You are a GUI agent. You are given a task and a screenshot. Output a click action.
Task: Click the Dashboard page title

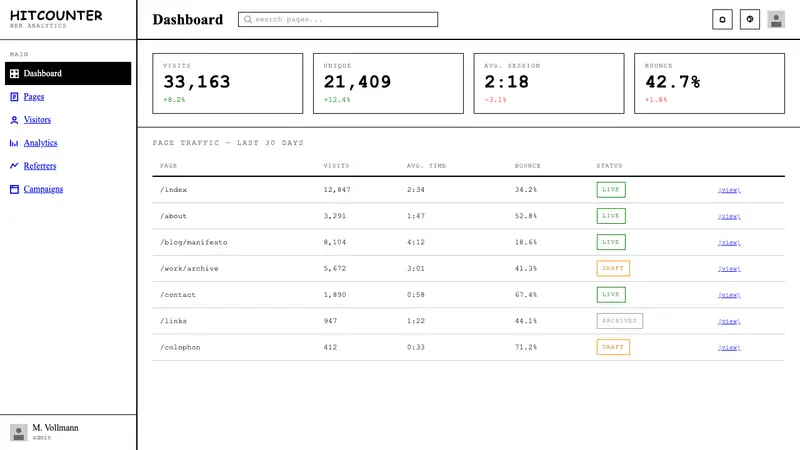click(188, 19)
